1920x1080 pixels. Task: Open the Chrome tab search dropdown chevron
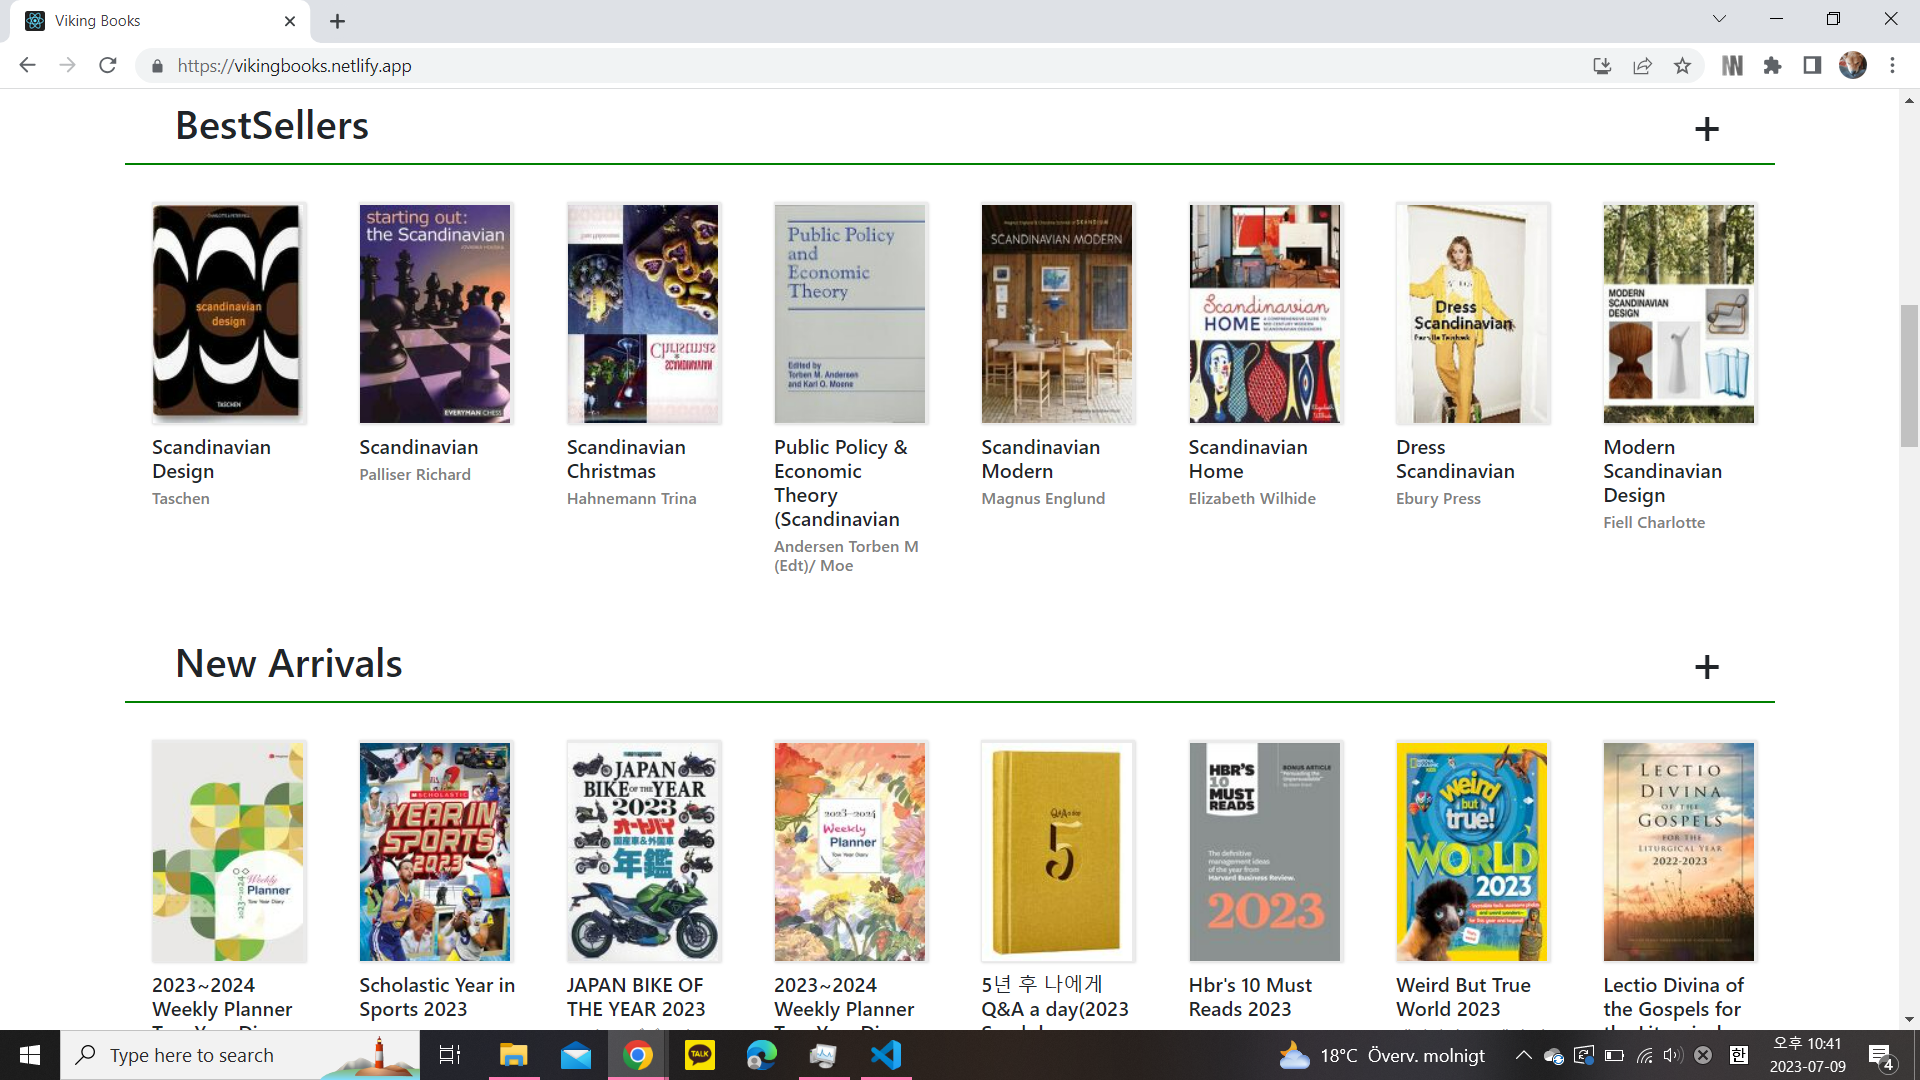(x=1719, y=19)
